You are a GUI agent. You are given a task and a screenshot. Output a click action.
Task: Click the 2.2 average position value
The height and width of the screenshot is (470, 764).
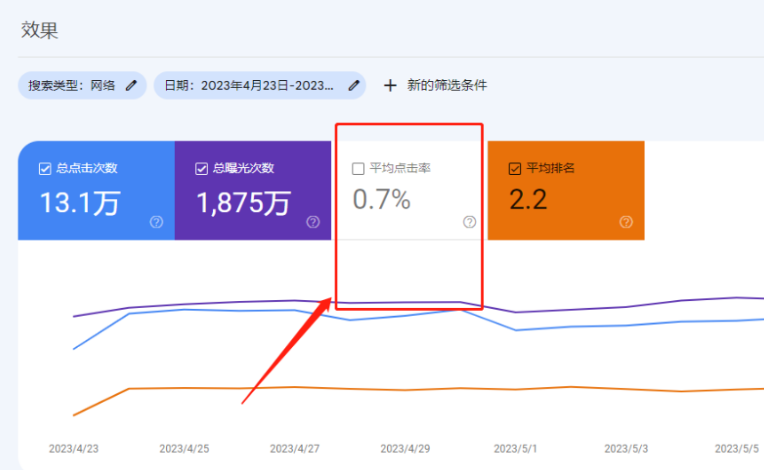[528, 200]
